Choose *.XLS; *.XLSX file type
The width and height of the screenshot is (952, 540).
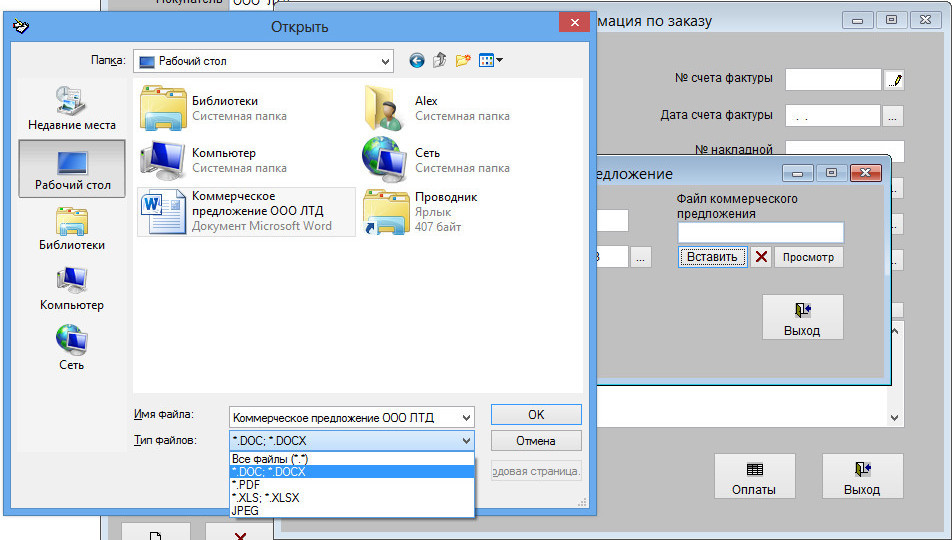click(x=352, y=497)
